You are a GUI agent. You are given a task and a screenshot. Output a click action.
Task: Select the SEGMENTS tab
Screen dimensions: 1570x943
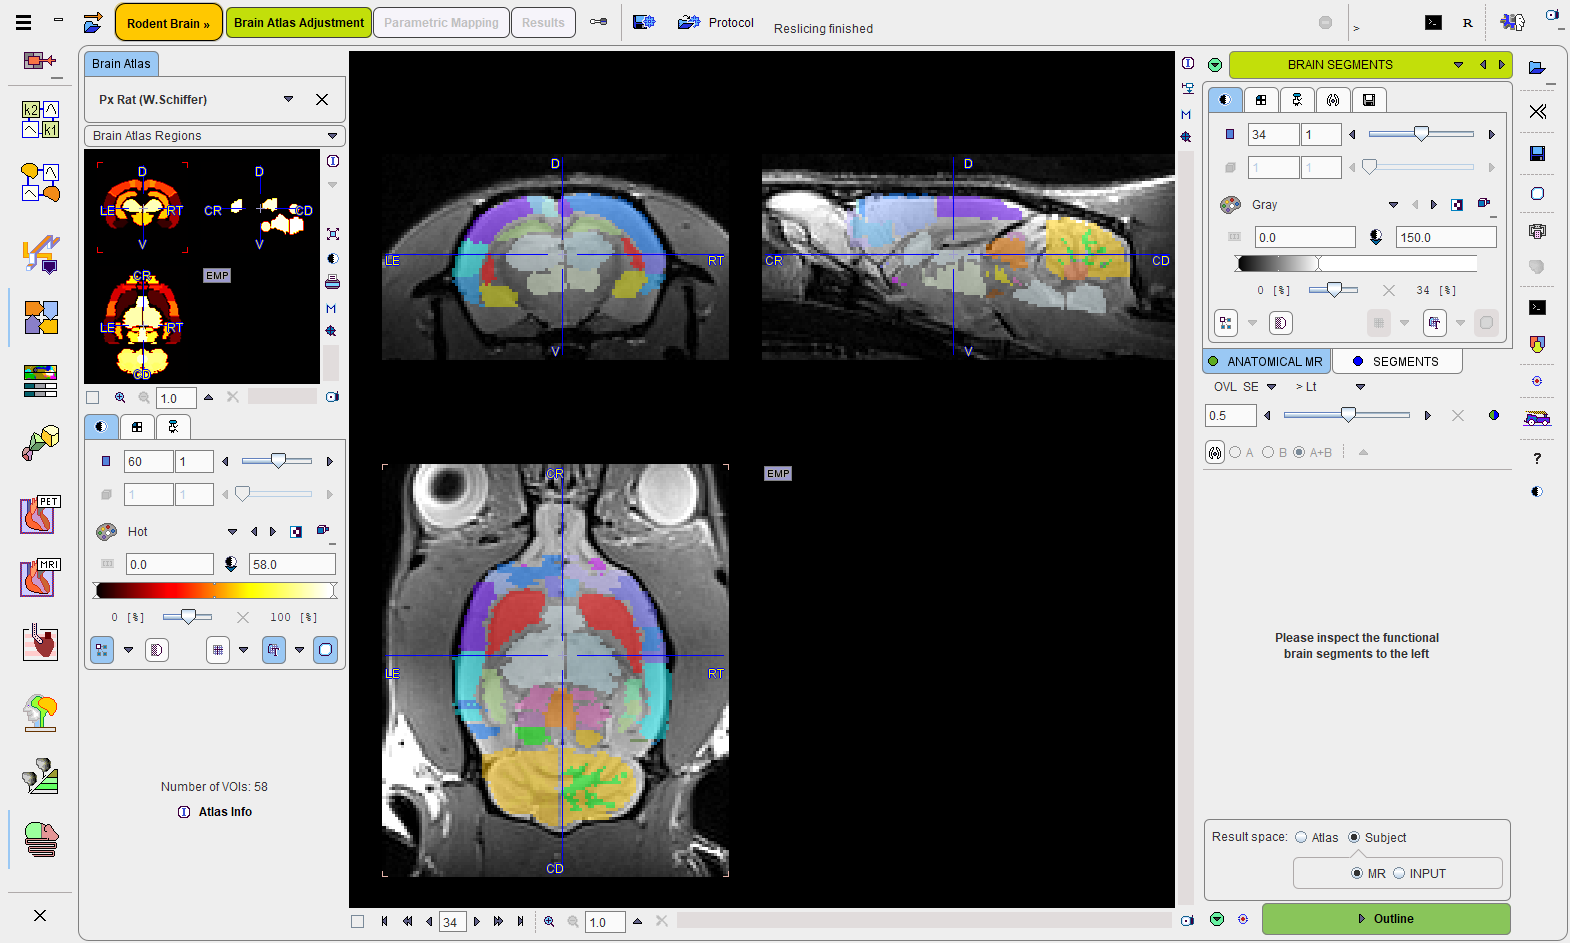click(x=1397, y=361)
